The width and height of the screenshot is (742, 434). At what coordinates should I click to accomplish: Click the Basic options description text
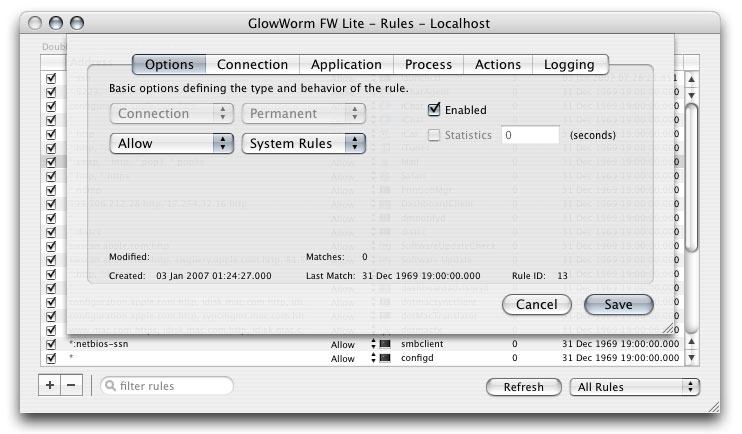[x=258, y=89]
